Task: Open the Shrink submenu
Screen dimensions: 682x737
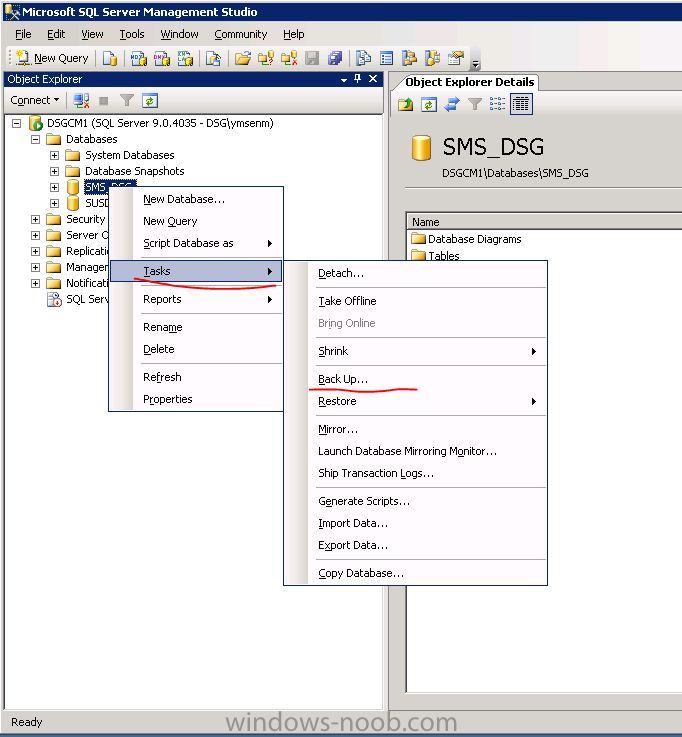Action: [x=415, y=351]
